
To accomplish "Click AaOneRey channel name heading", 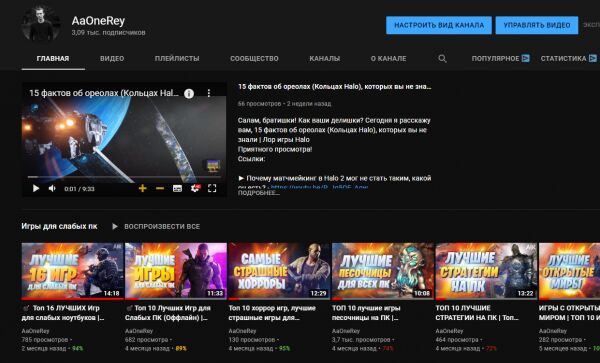I will click(x=98, y=21).
